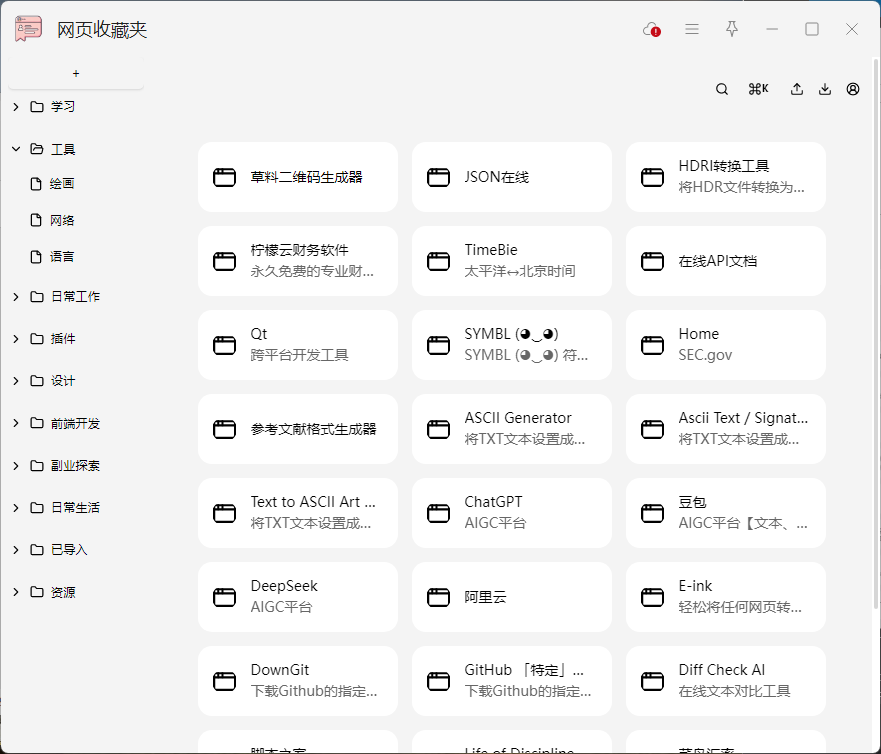This screenshot has width=881, height=754.
Task: Click the 阿里云 bookmark icon
Action: point(438,597)
